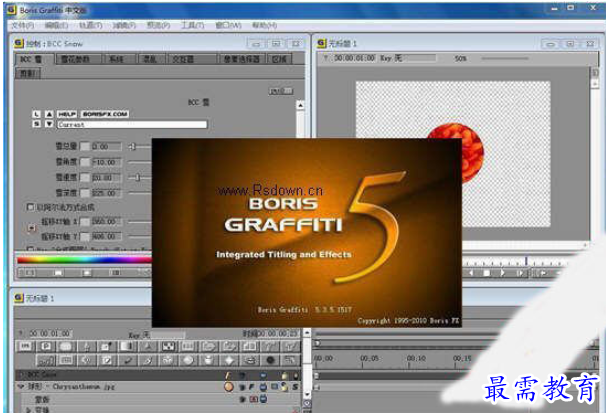The image size is (606, 420).
Task: Toggle the animate box beside the X axis field
Action: coord(85,221)
